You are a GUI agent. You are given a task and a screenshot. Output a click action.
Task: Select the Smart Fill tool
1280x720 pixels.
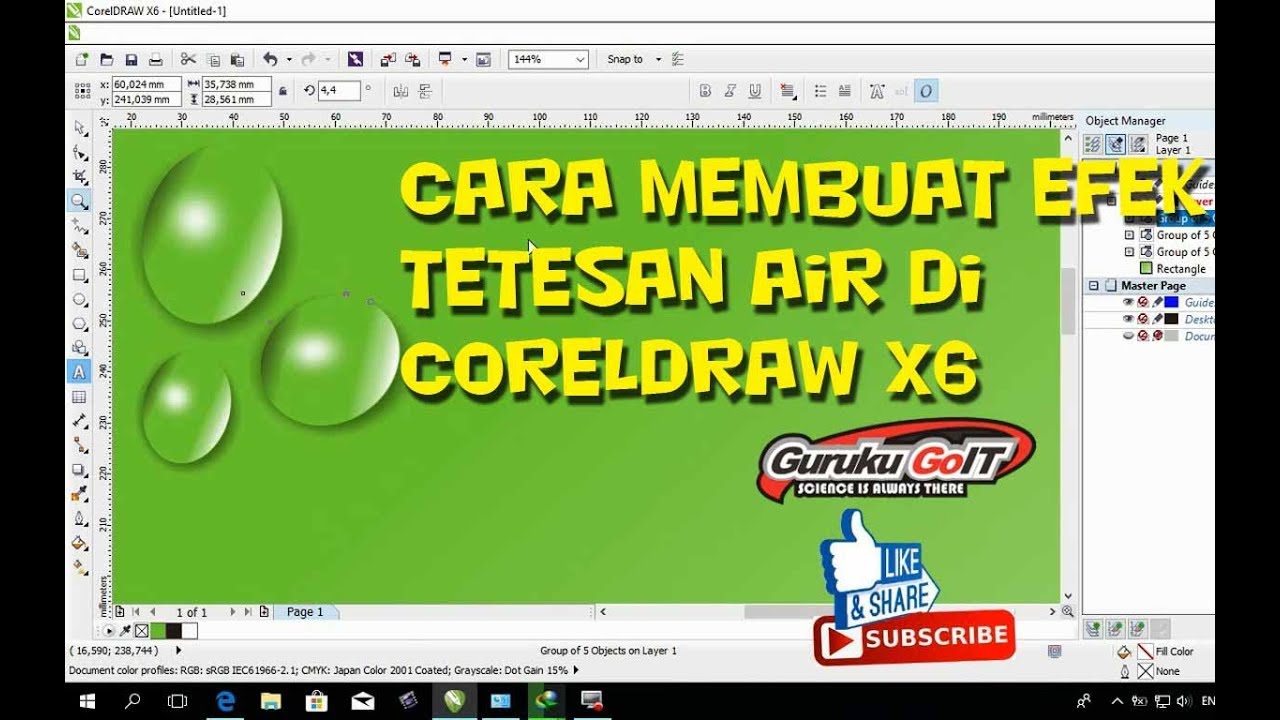(79, 250)
